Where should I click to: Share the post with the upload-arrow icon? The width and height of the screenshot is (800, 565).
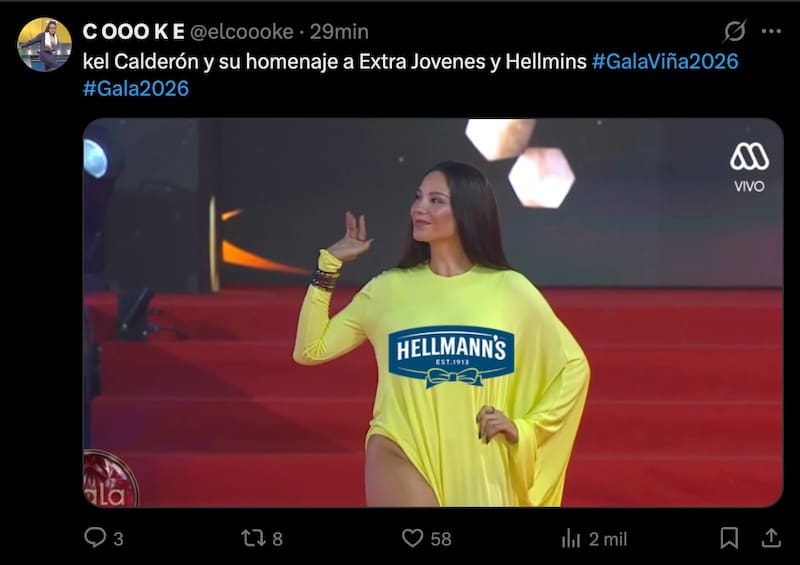(771, 538)
